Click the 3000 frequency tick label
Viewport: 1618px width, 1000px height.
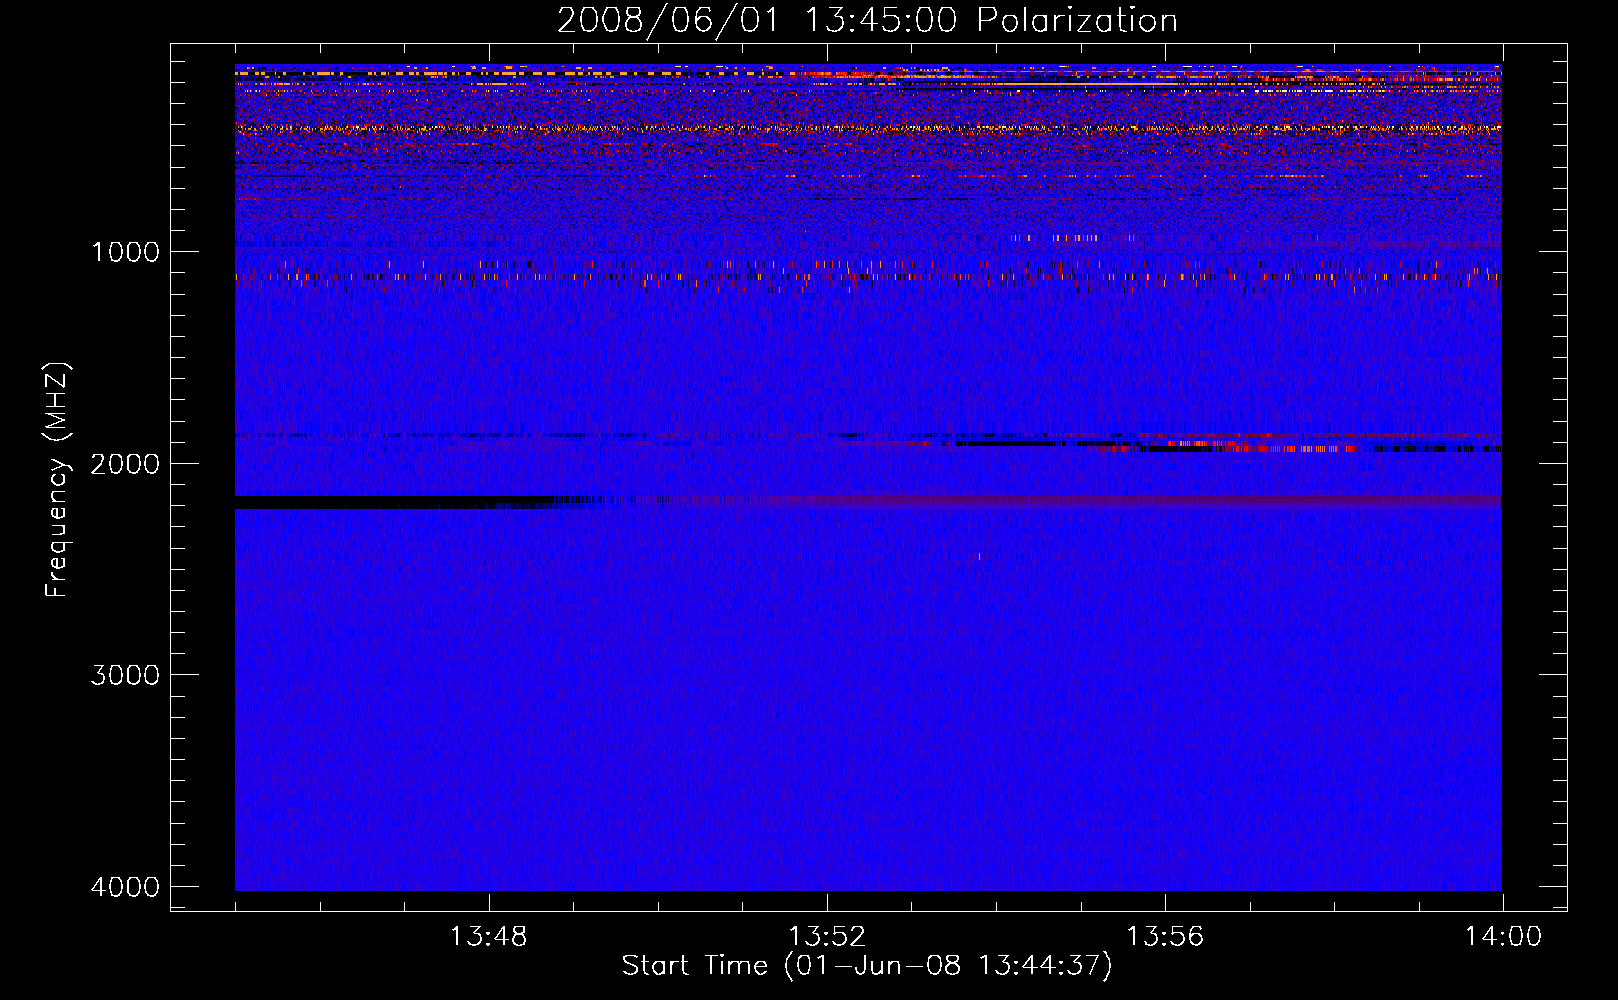click(126, 675)
